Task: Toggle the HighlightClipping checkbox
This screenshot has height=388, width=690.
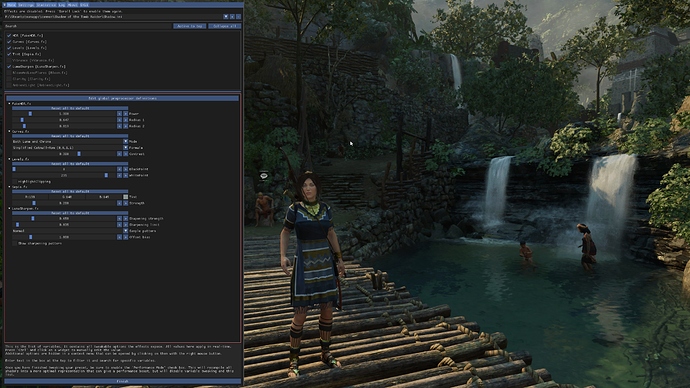Action: pos(15,181)
